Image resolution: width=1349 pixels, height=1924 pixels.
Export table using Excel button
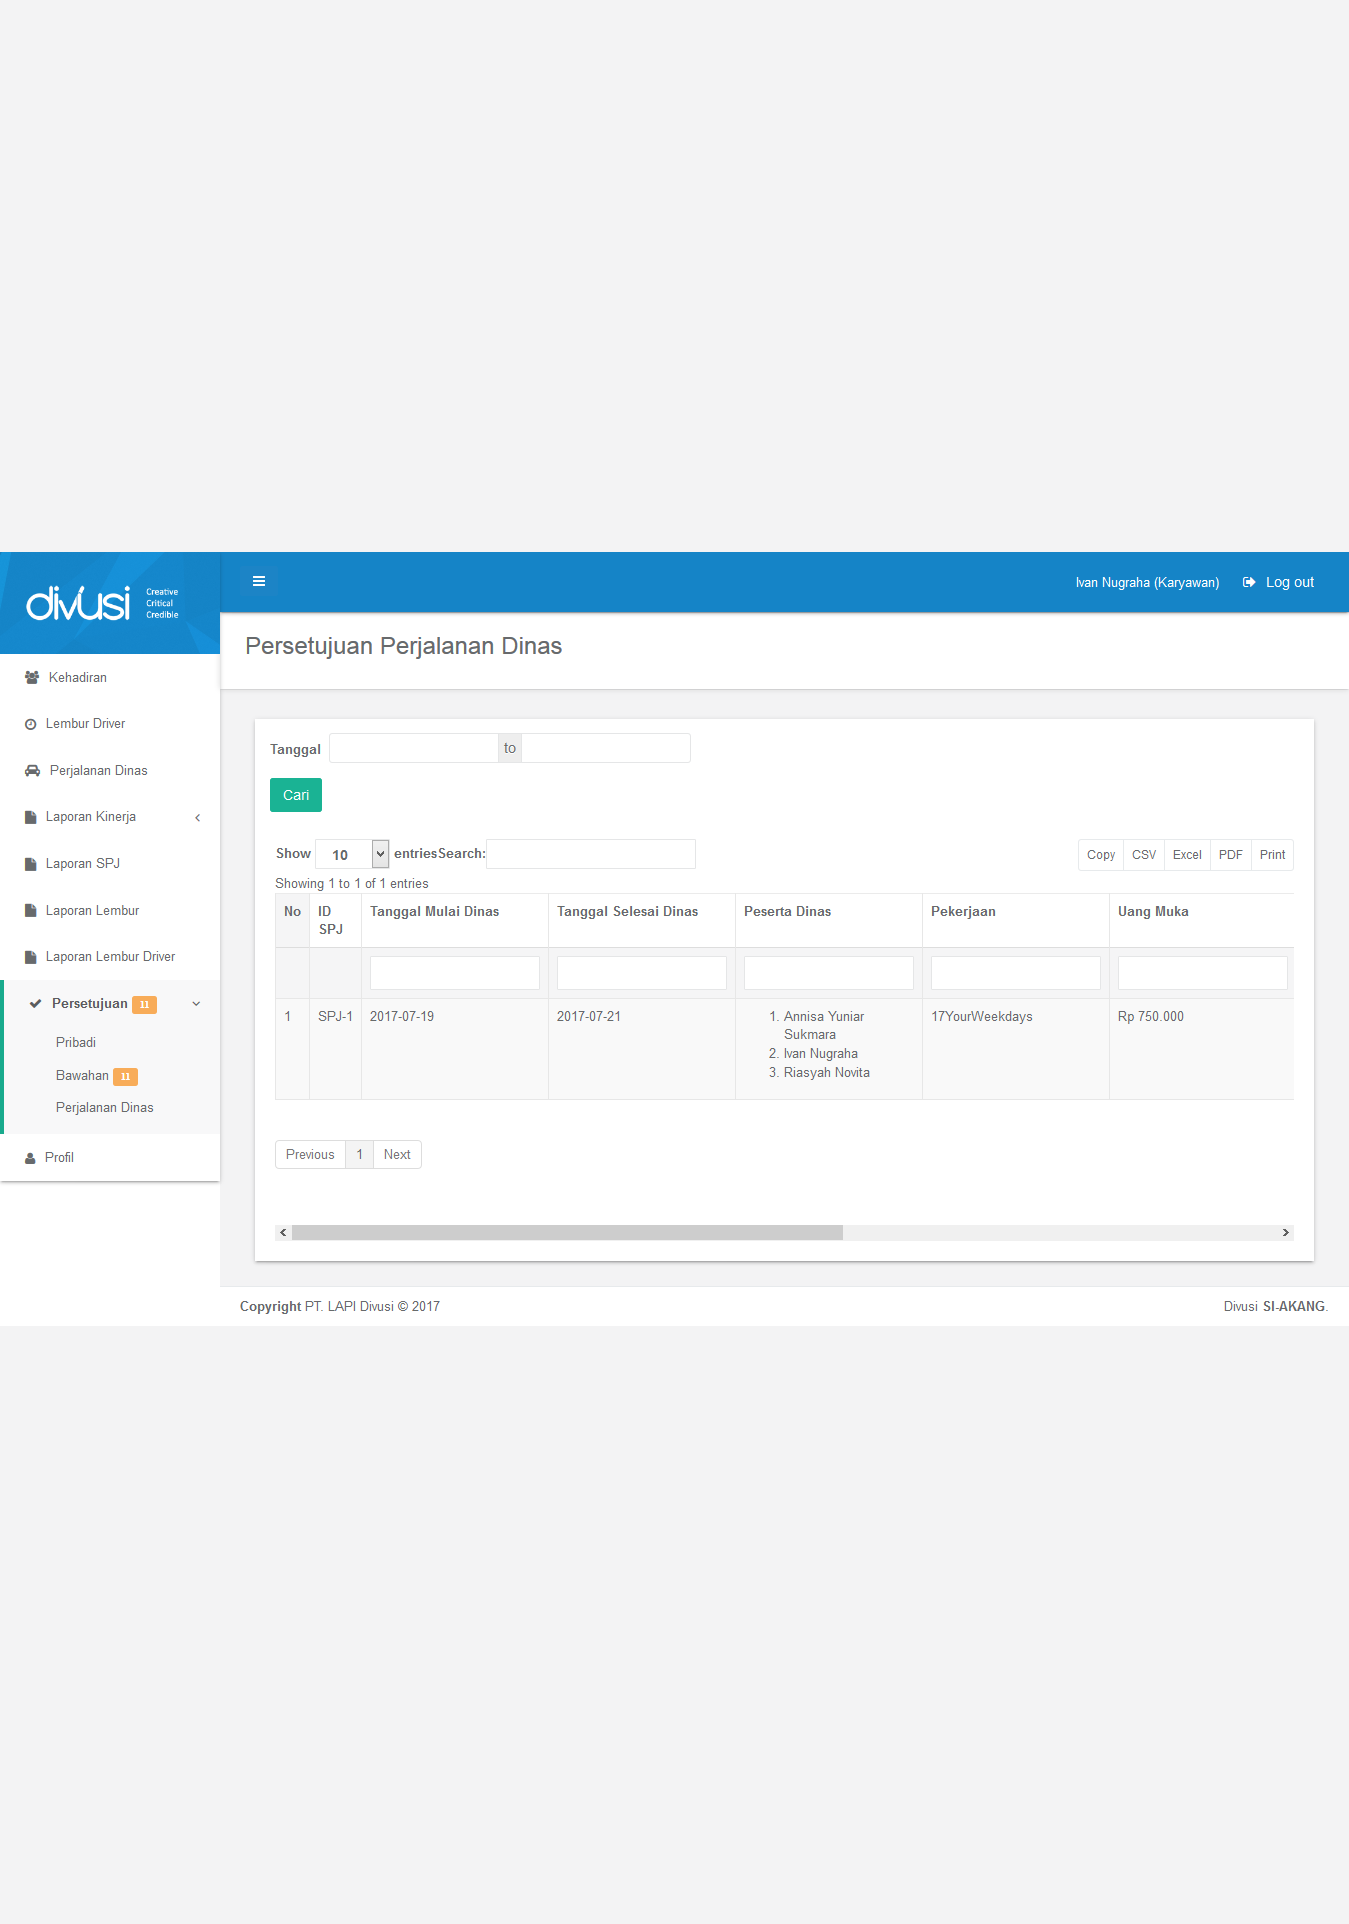coord(1187,855)
